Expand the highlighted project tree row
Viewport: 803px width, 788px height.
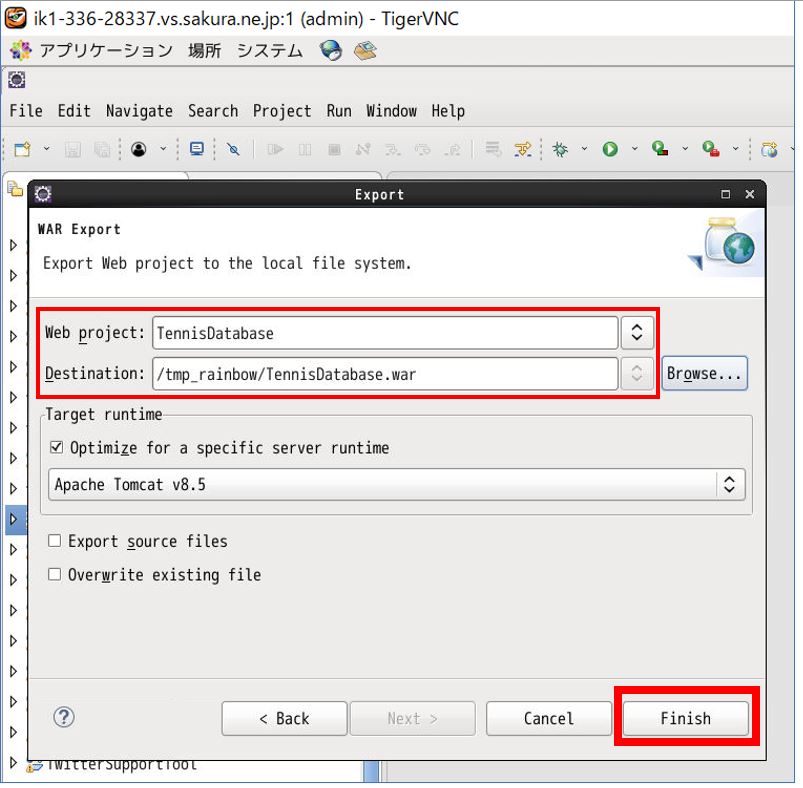click(13, 519)
